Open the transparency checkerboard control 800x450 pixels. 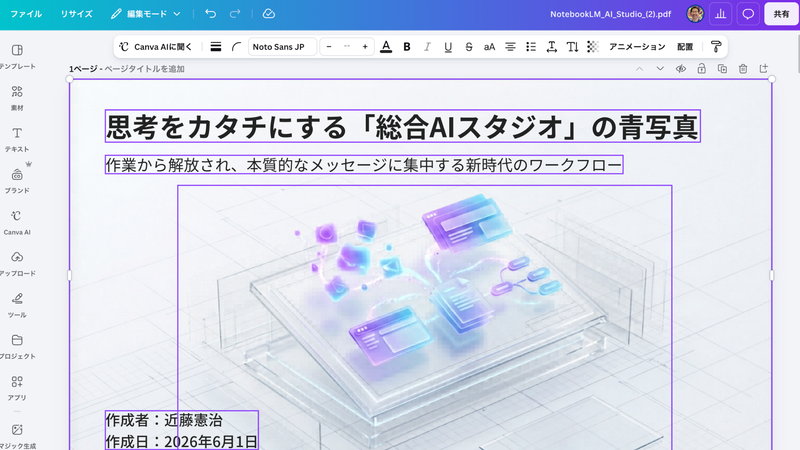click(x=593, y=47)
